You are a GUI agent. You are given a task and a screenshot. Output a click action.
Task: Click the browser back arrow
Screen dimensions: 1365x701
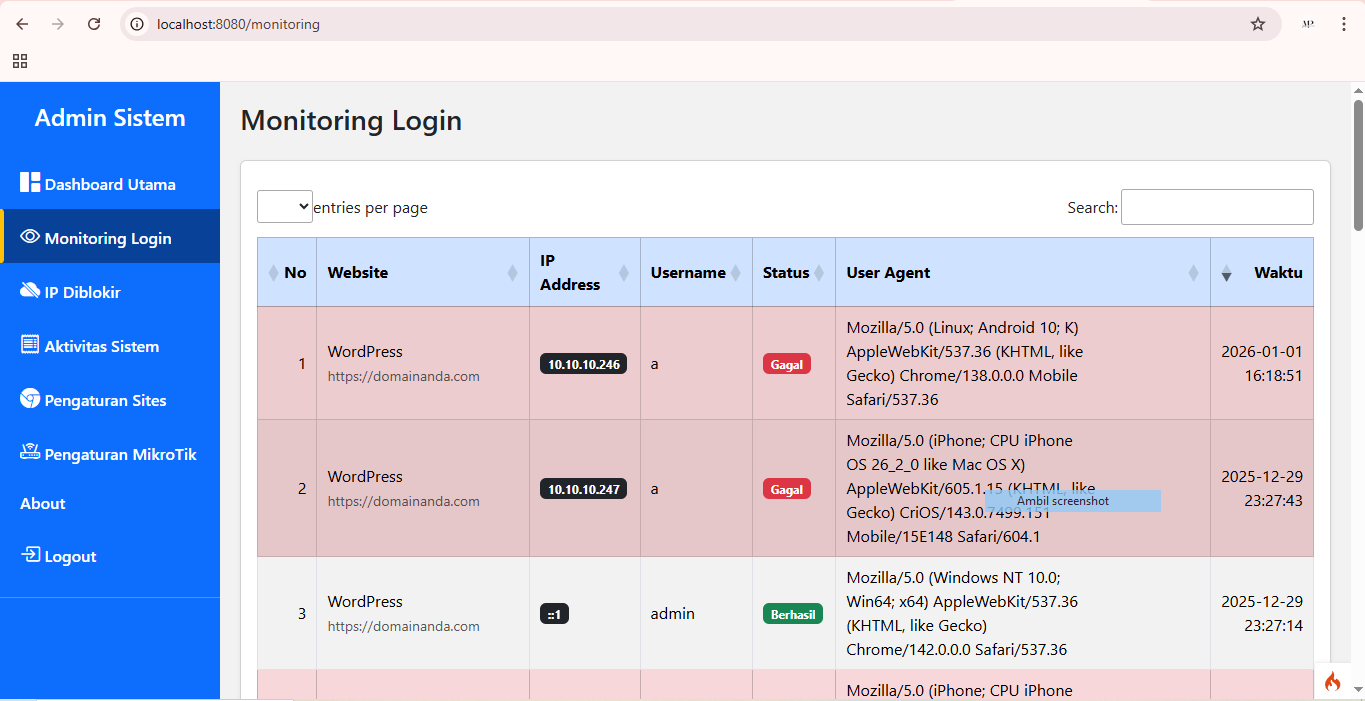click(x=22, y=24)
